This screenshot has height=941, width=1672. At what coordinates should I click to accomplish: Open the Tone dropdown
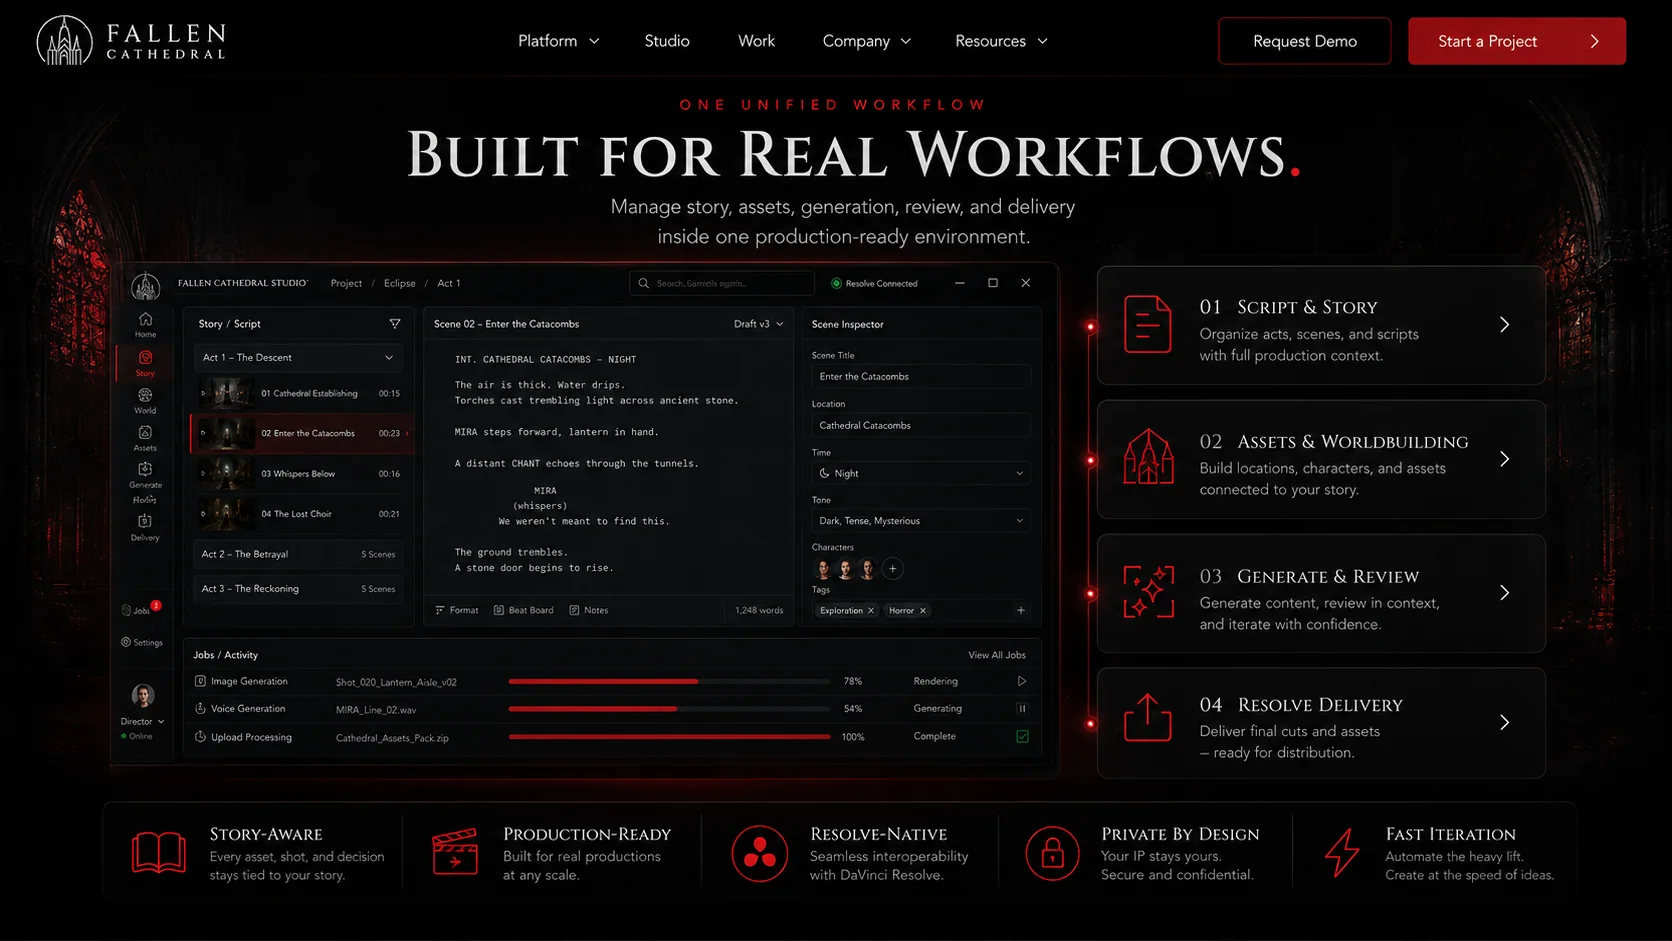pyautogui.click(x=921, y=521)
